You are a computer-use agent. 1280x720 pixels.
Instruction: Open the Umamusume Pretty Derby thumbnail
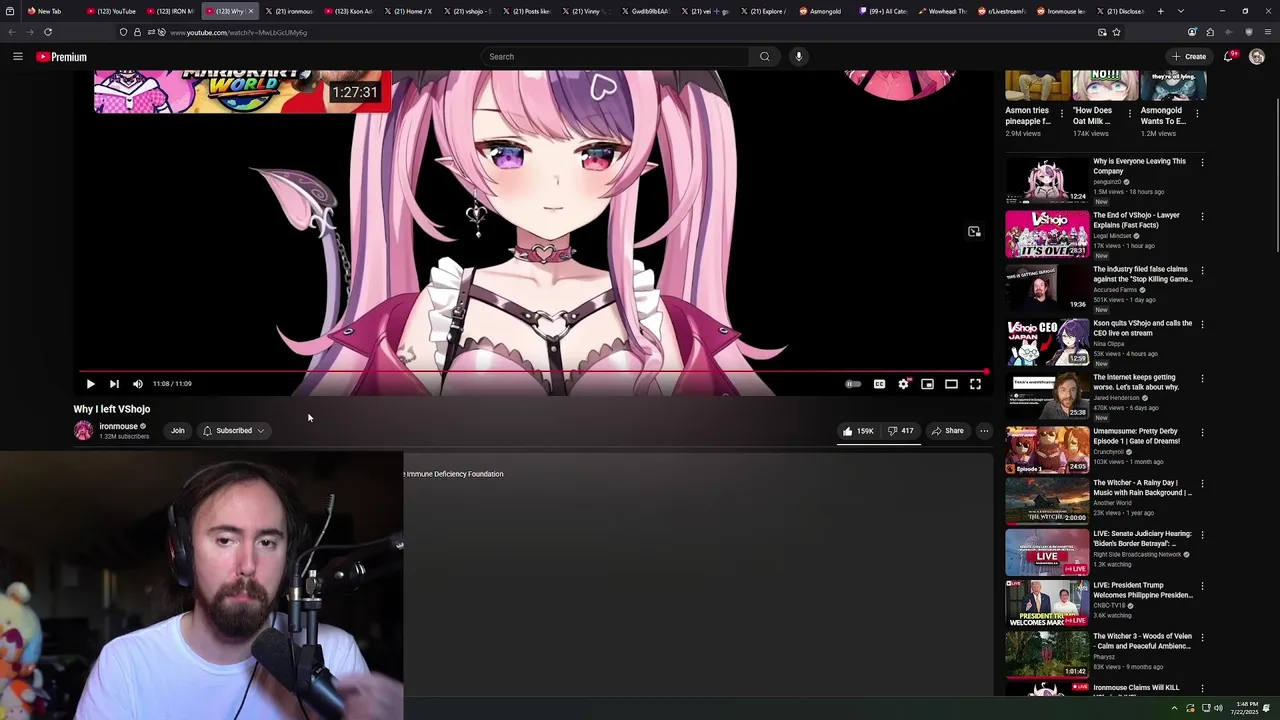click(1047, 450)
